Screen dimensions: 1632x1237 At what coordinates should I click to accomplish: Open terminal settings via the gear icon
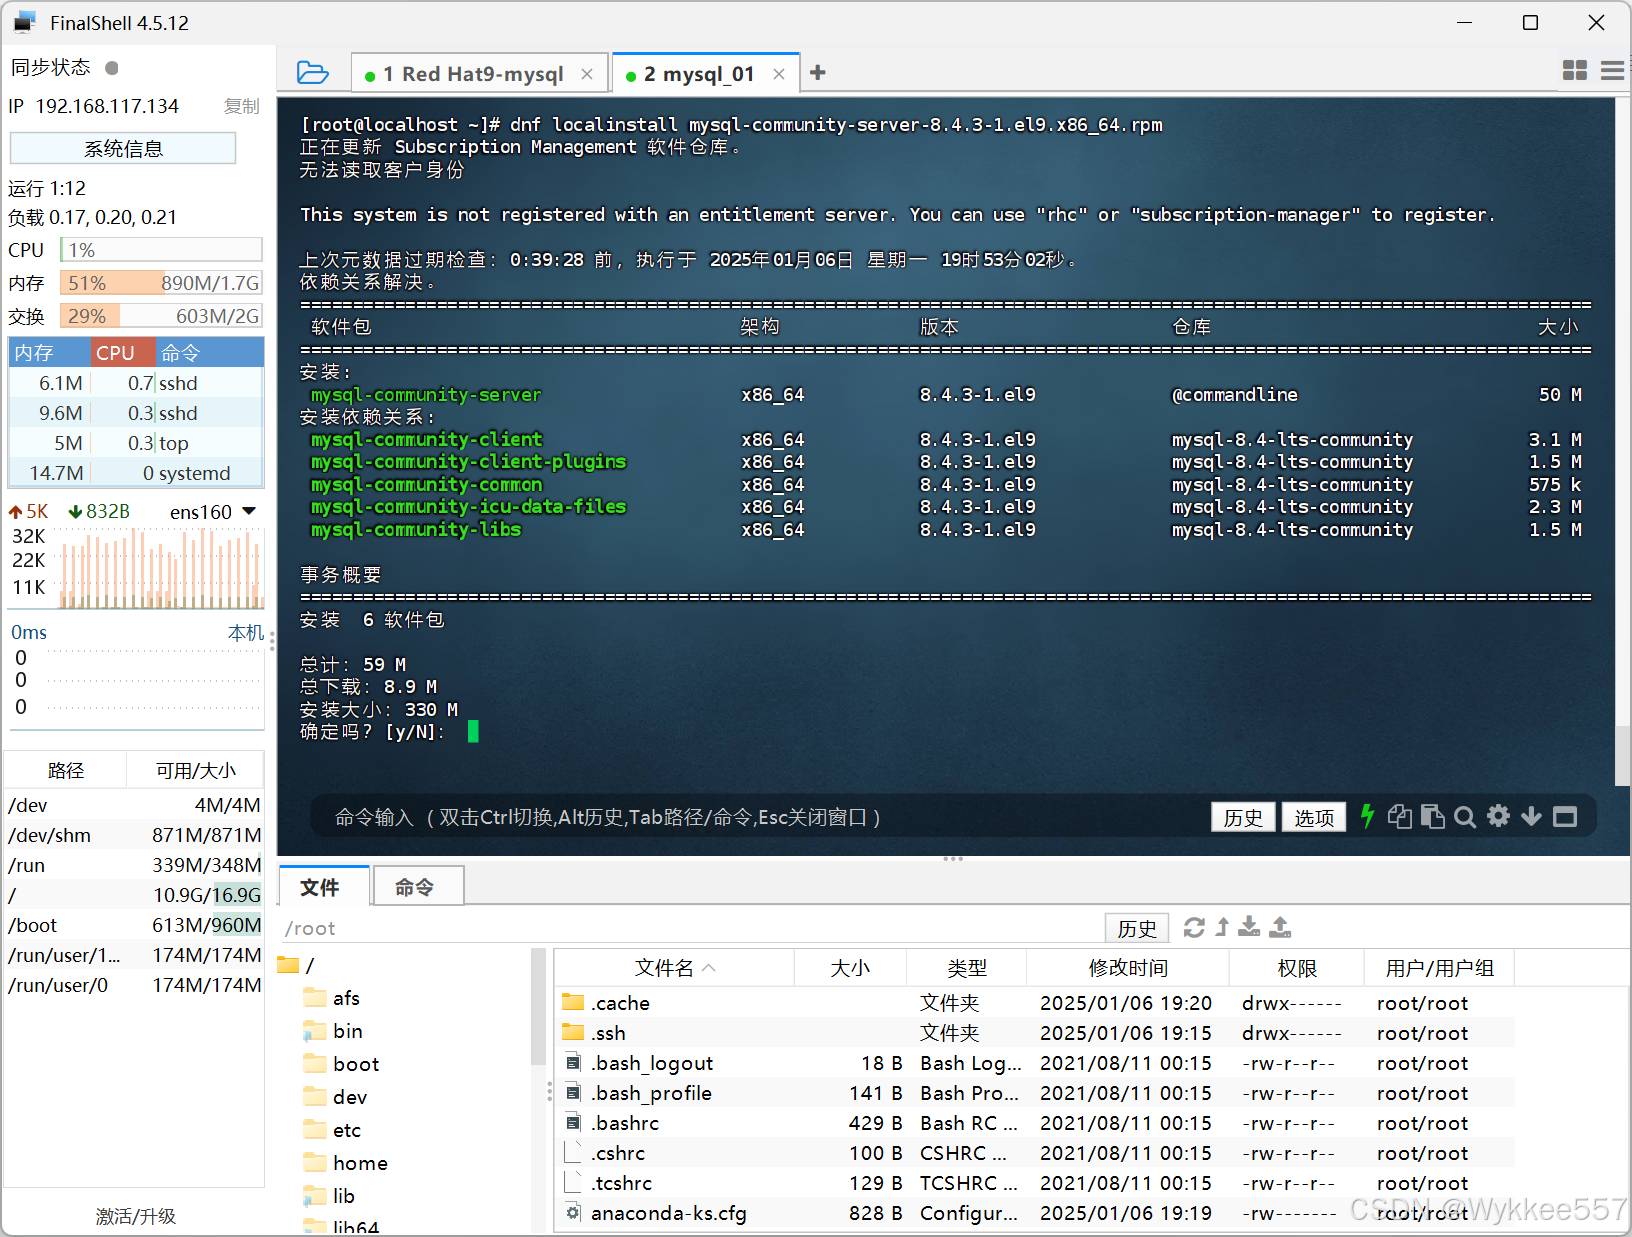[x=1499, y=817]
